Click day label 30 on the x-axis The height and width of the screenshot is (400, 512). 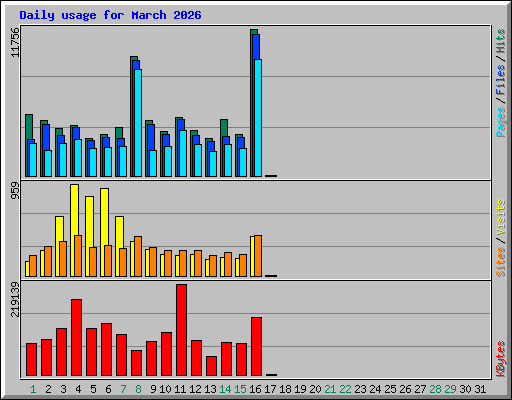pos(465,389)
